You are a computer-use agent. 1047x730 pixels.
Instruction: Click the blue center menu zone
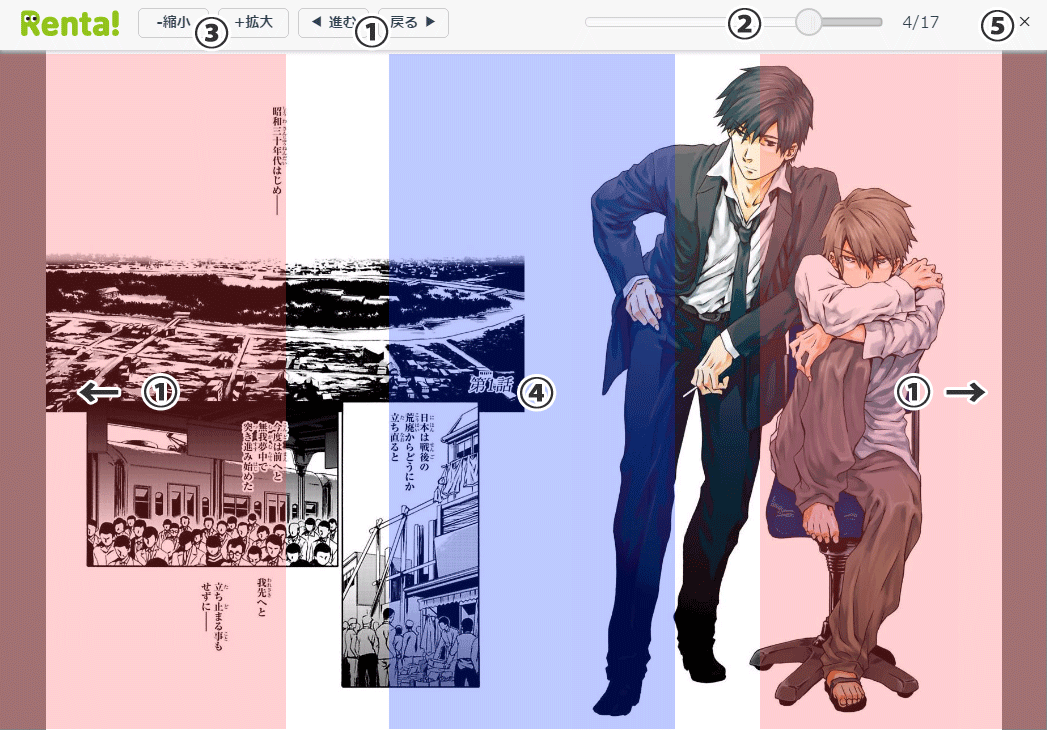[532, 391]
